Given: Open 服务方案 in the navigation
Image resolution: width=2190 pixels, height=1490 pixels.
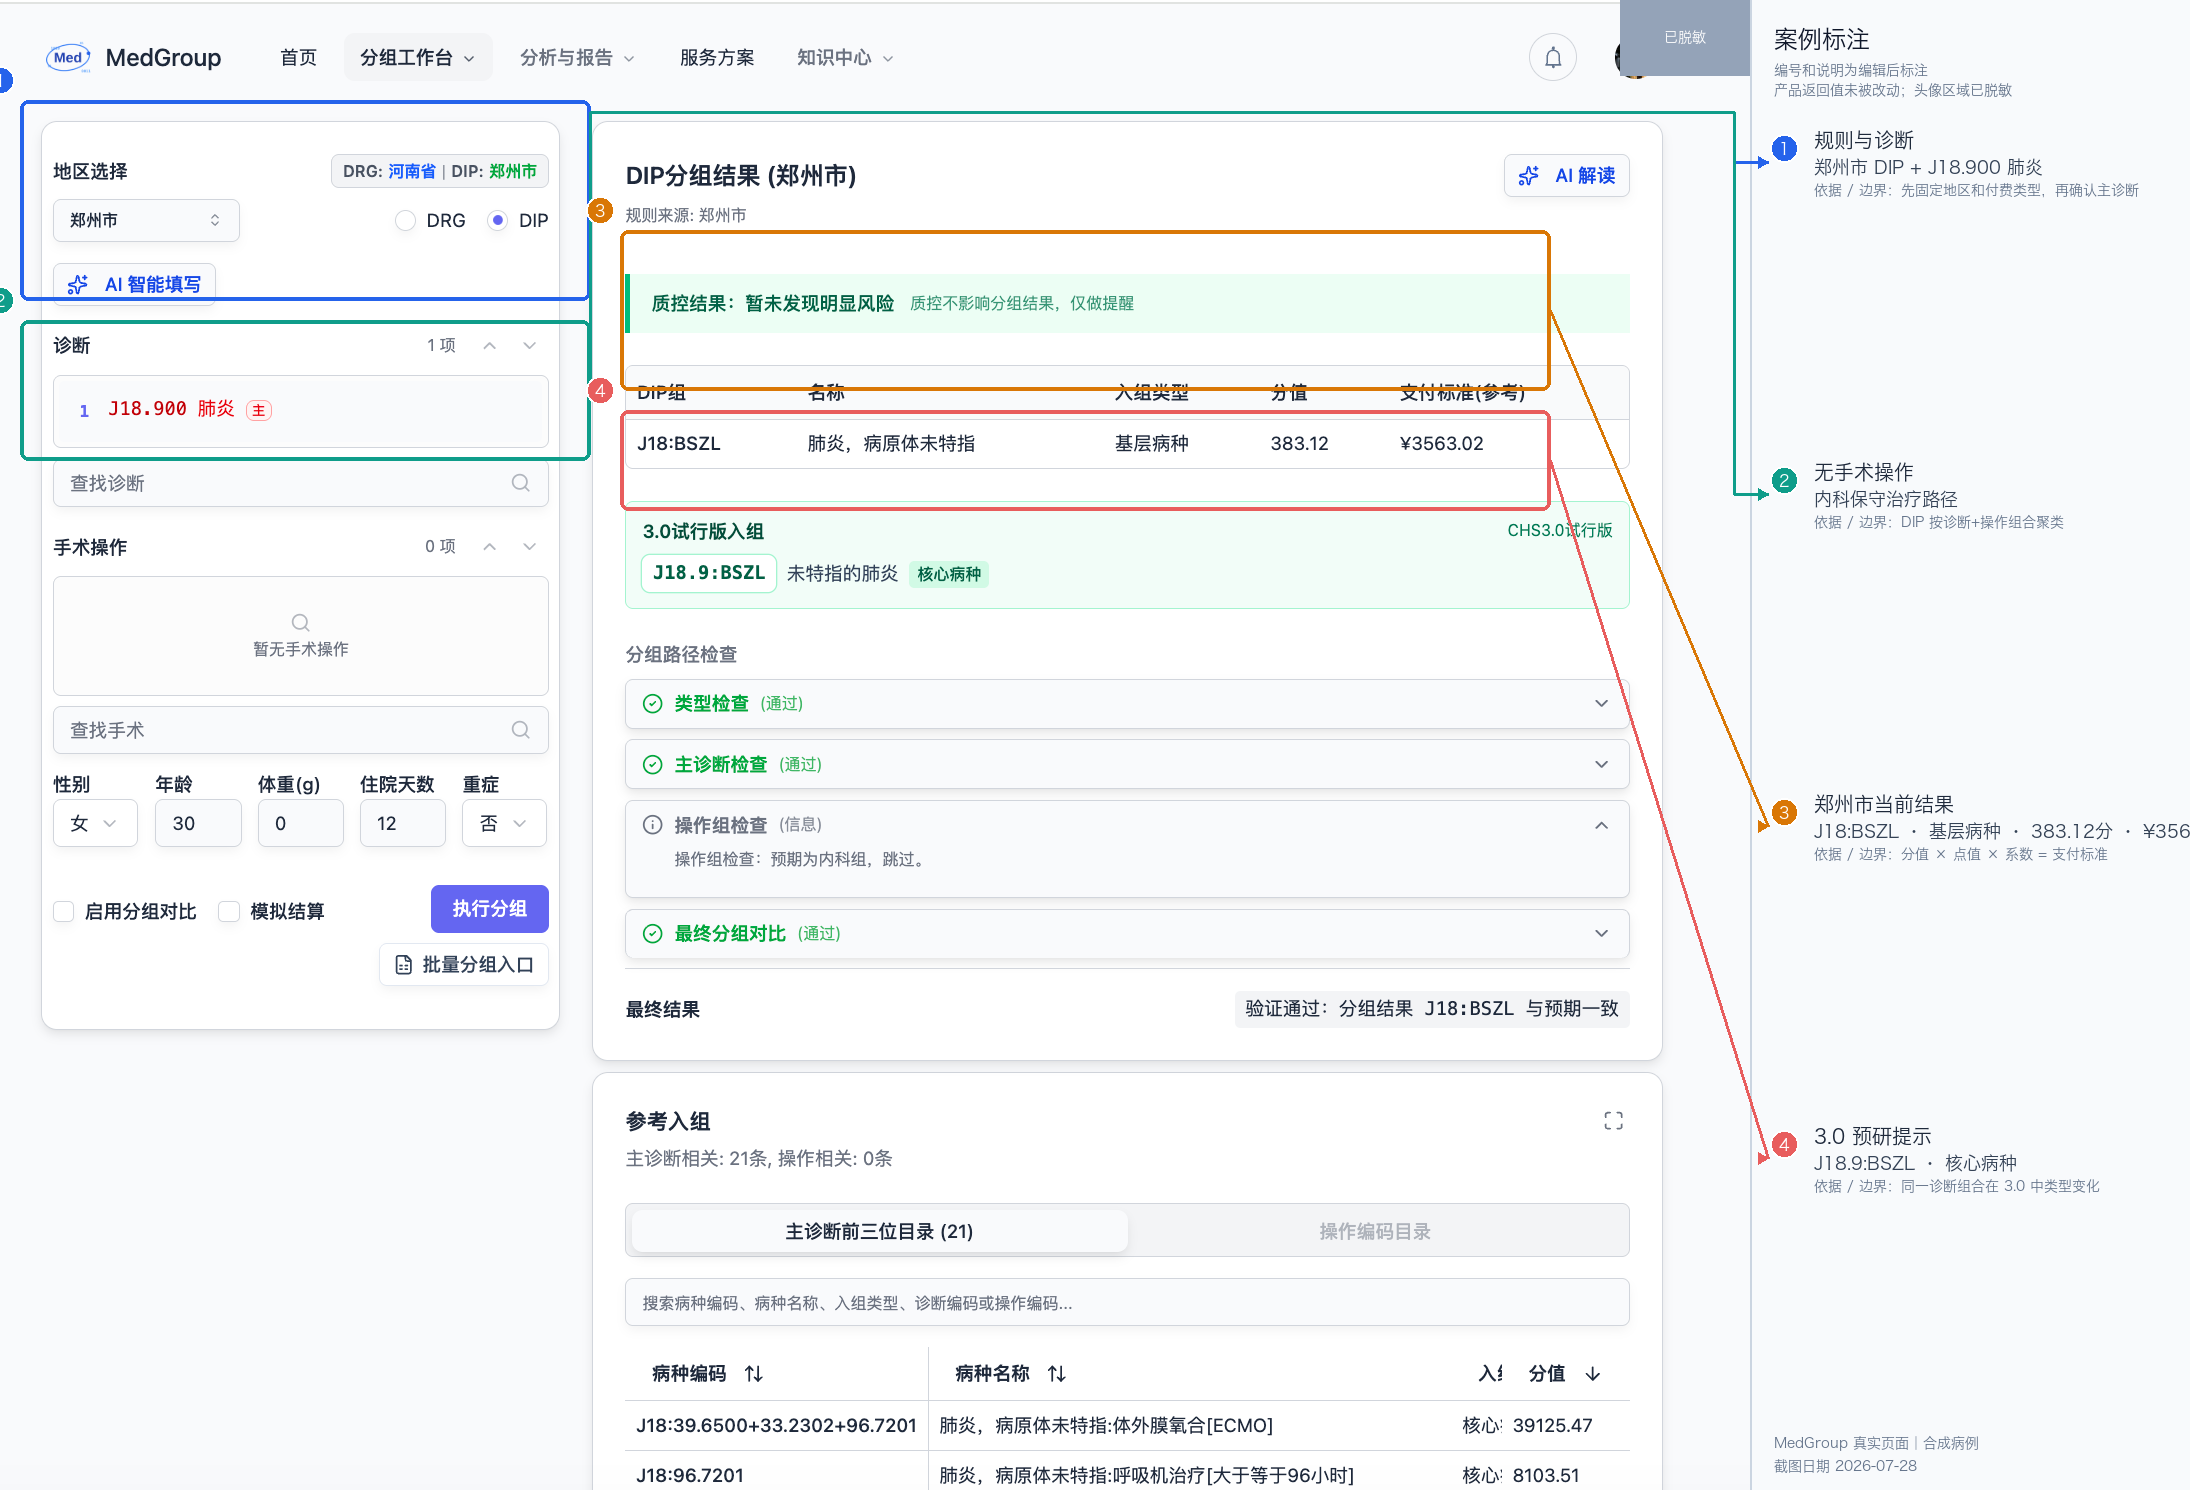Looking at the screenshot, I should coord(717,58).
